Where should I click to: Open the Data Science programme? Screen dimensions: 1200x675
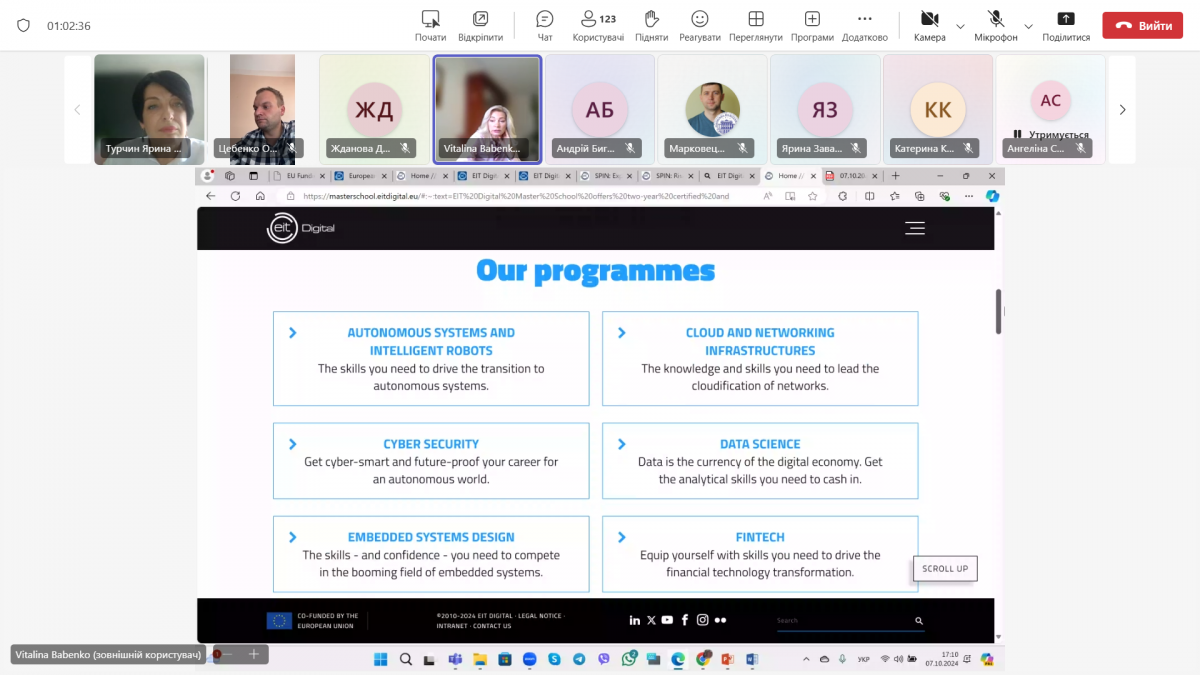[x=760, y=460]
